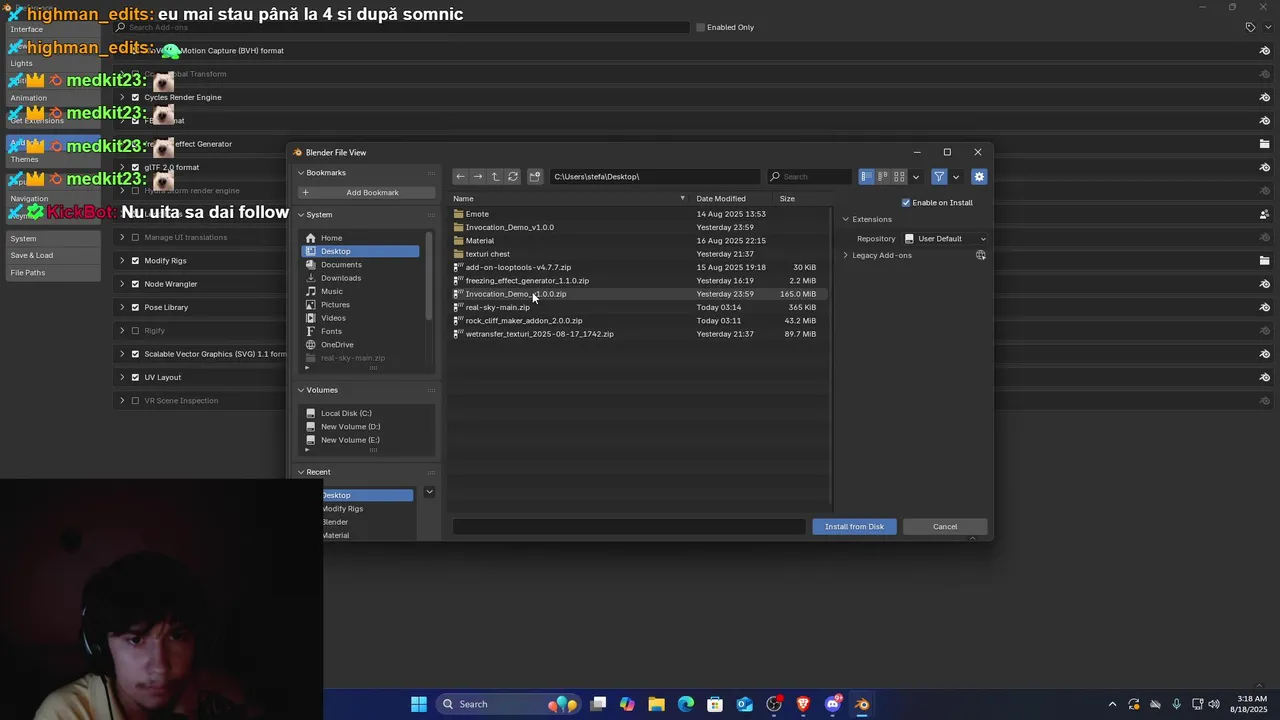Collapse the Recent panel
The image size is (1280, 720).
(x=301, y=471)
